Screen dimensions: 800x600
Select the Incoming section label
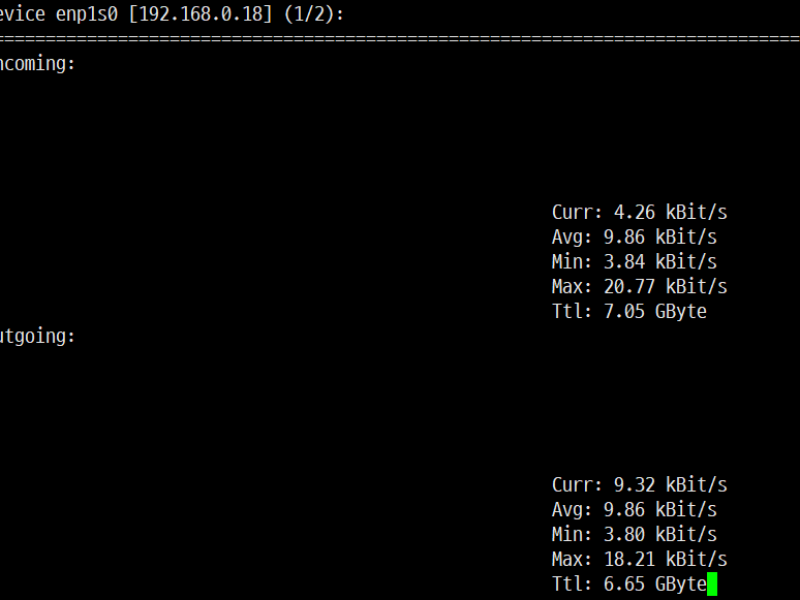(37, 64)
